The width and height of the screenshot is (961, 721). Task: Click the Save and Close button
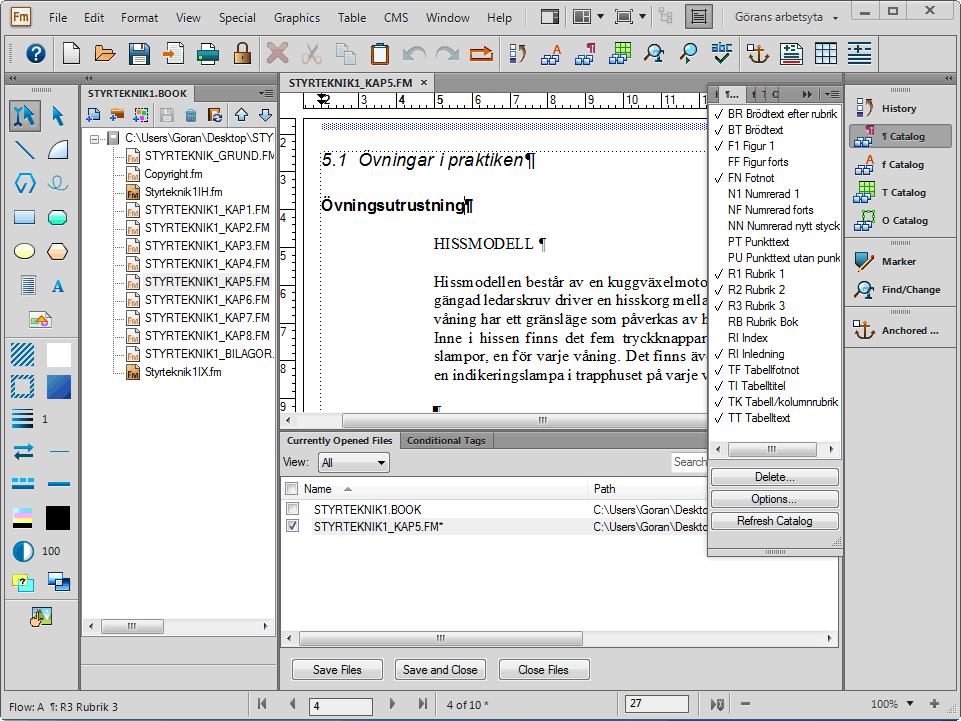[x=439, y=670]
